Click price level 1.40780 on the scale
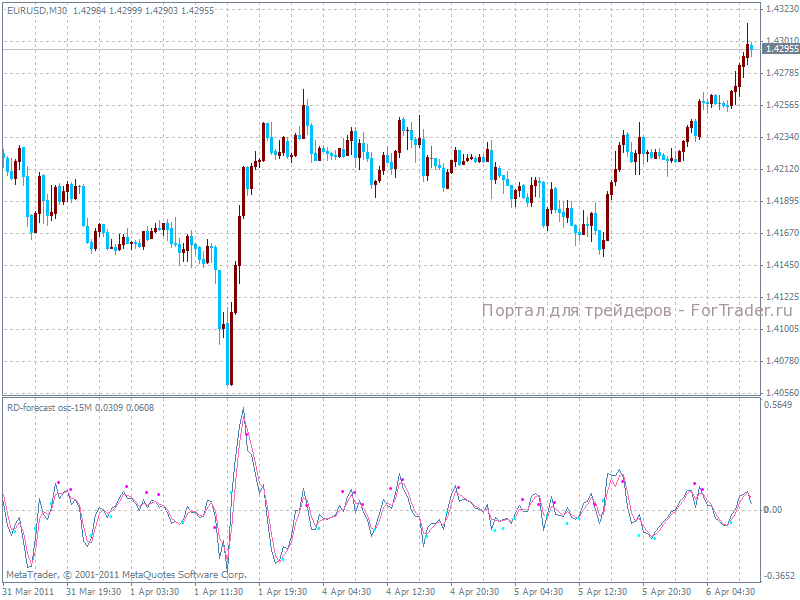The width and height of the screenshot is (800, 600). (x=782, y=361)
